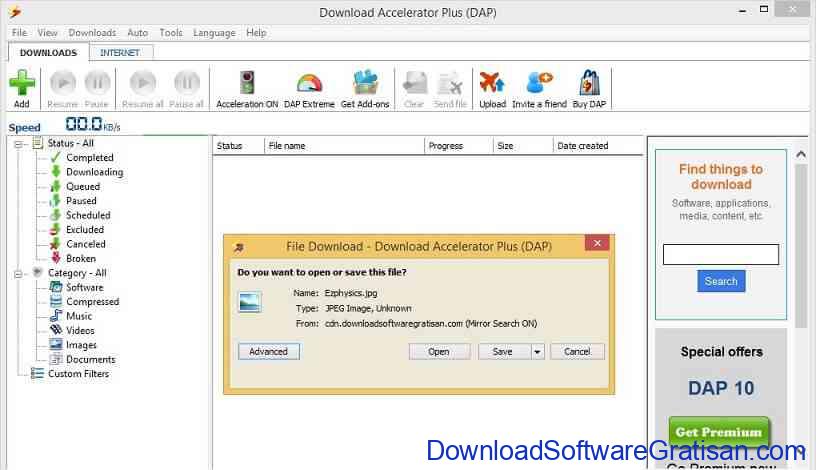
Task: Open the File menu
Action: (19, 33)
